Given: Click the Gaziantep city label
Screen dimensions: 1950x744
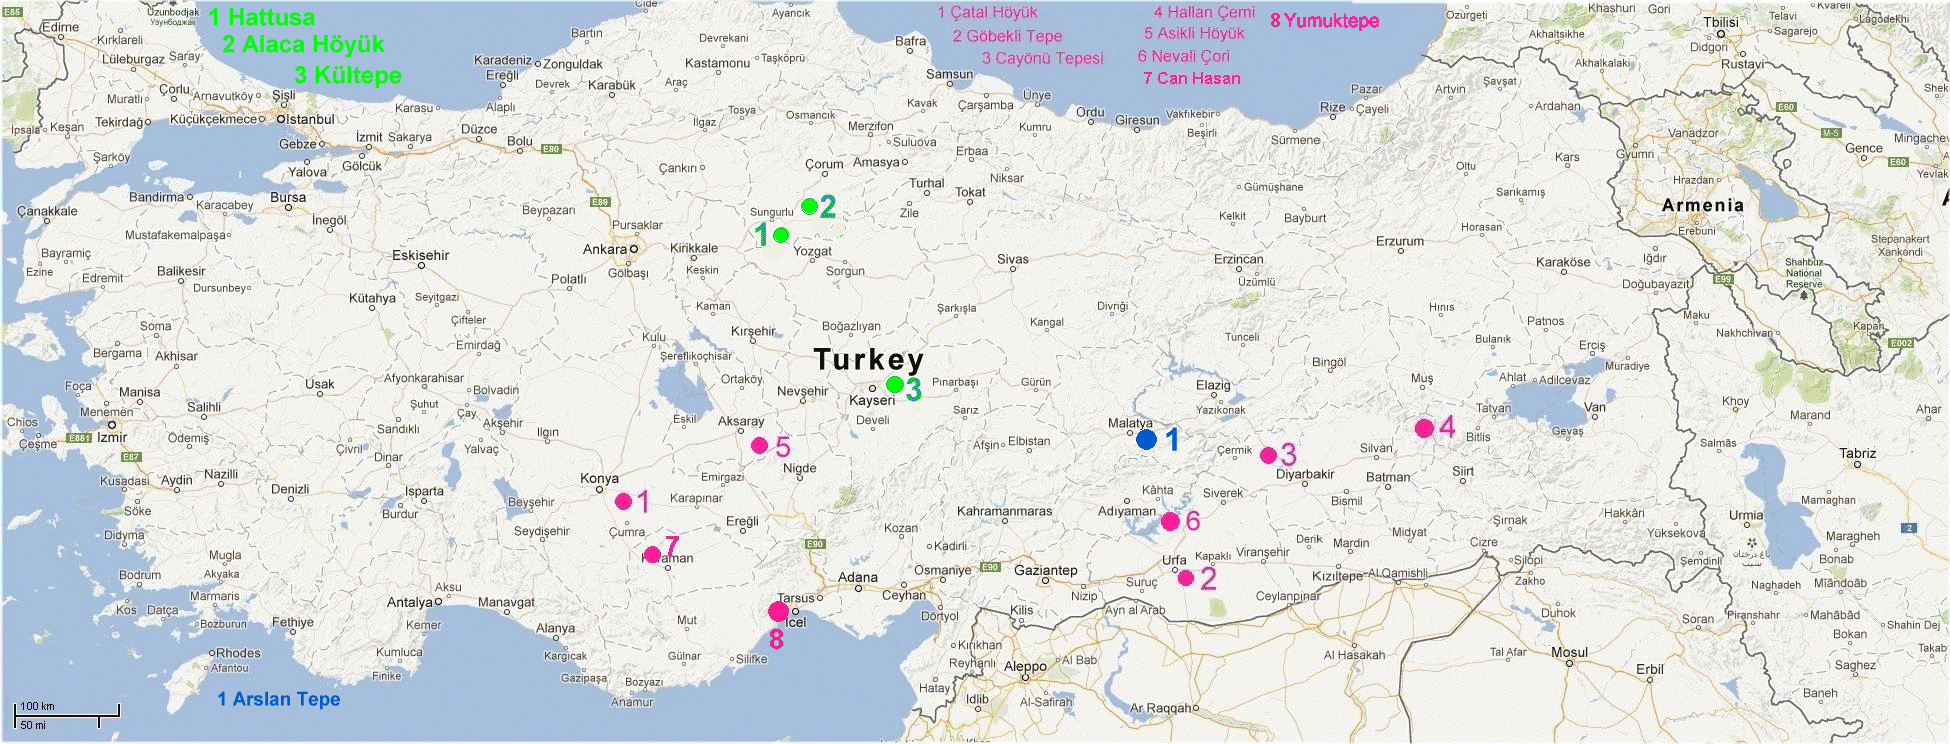Looking at the screenshot, I should coord(1045,571).
